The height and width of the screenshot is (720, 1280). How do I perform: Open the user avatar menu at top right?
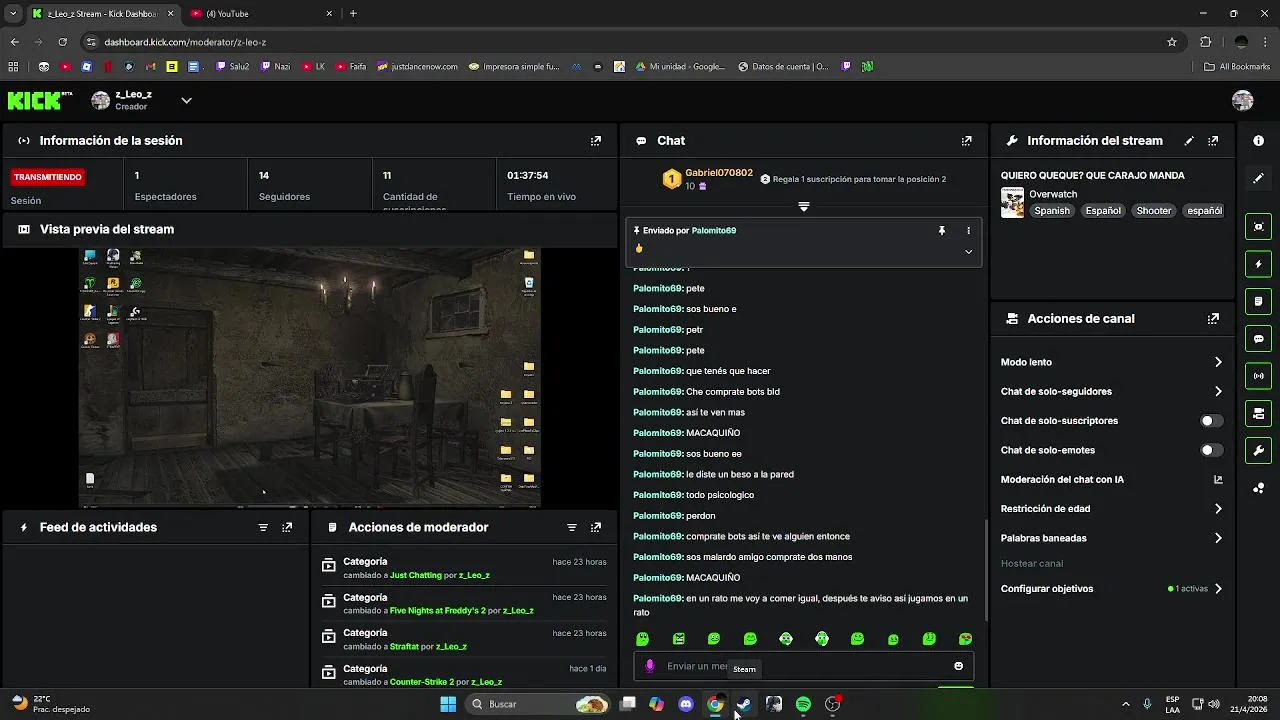(x=1242, y=100)
